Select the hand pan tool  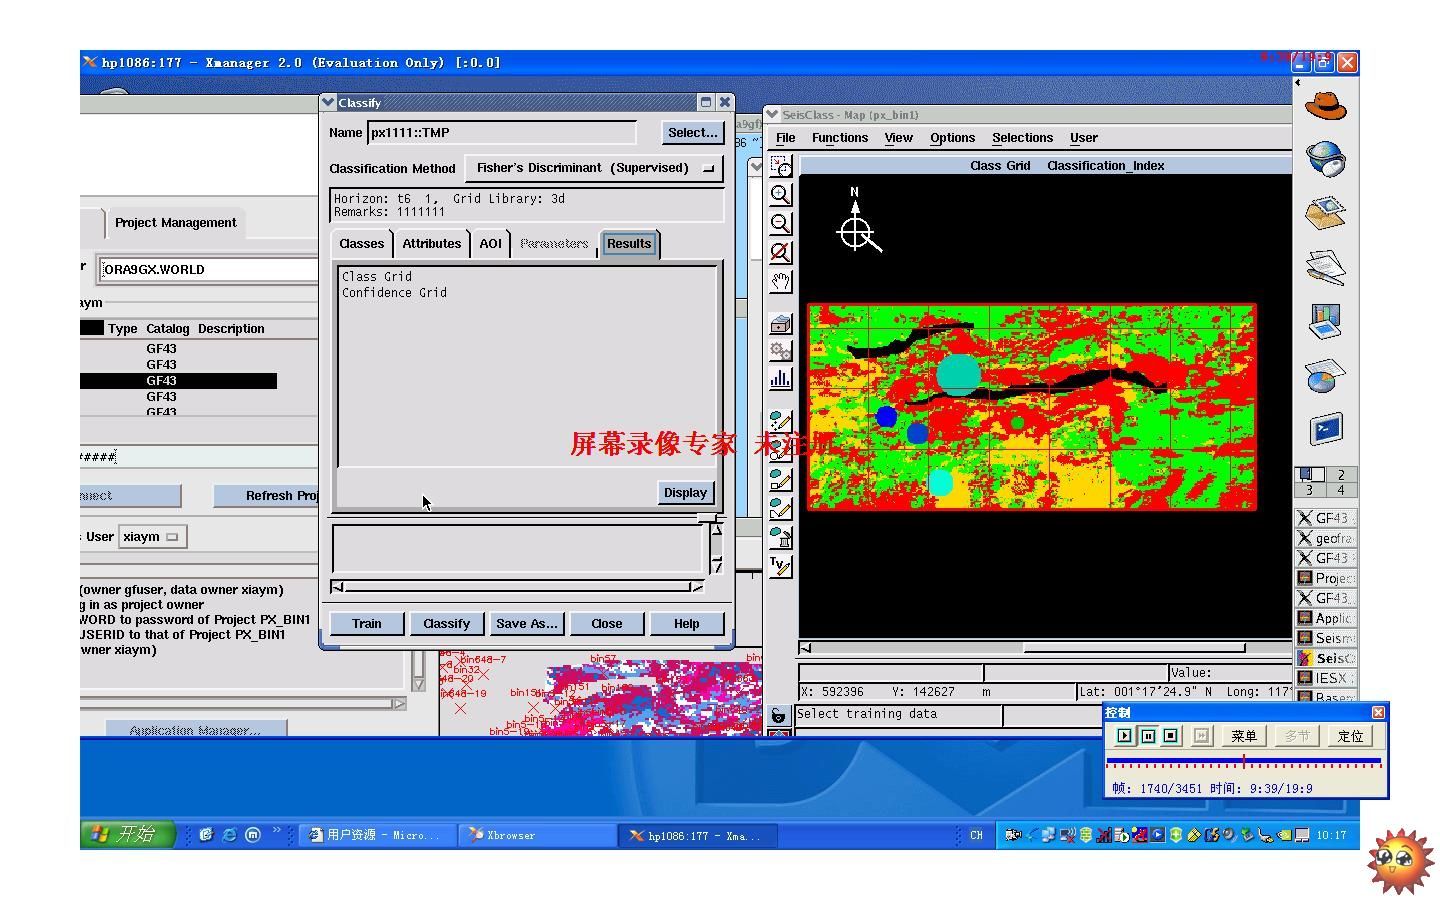[x=781, y=282]
